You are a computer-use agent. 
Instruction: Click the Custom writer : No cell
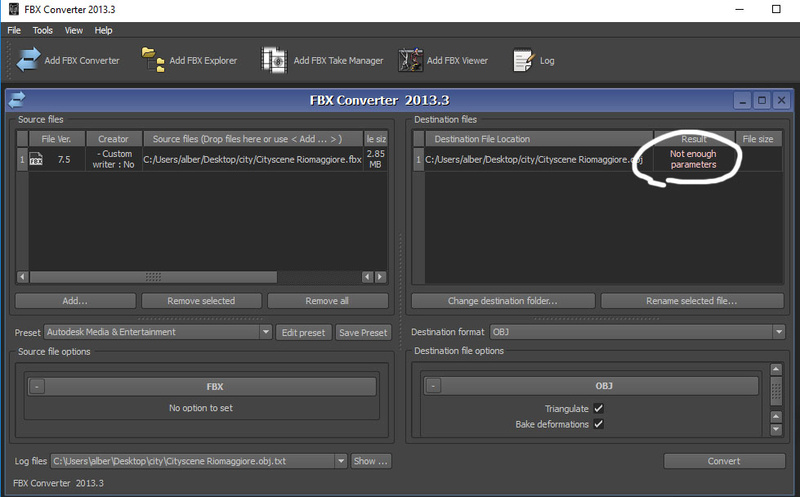[114, 159]
